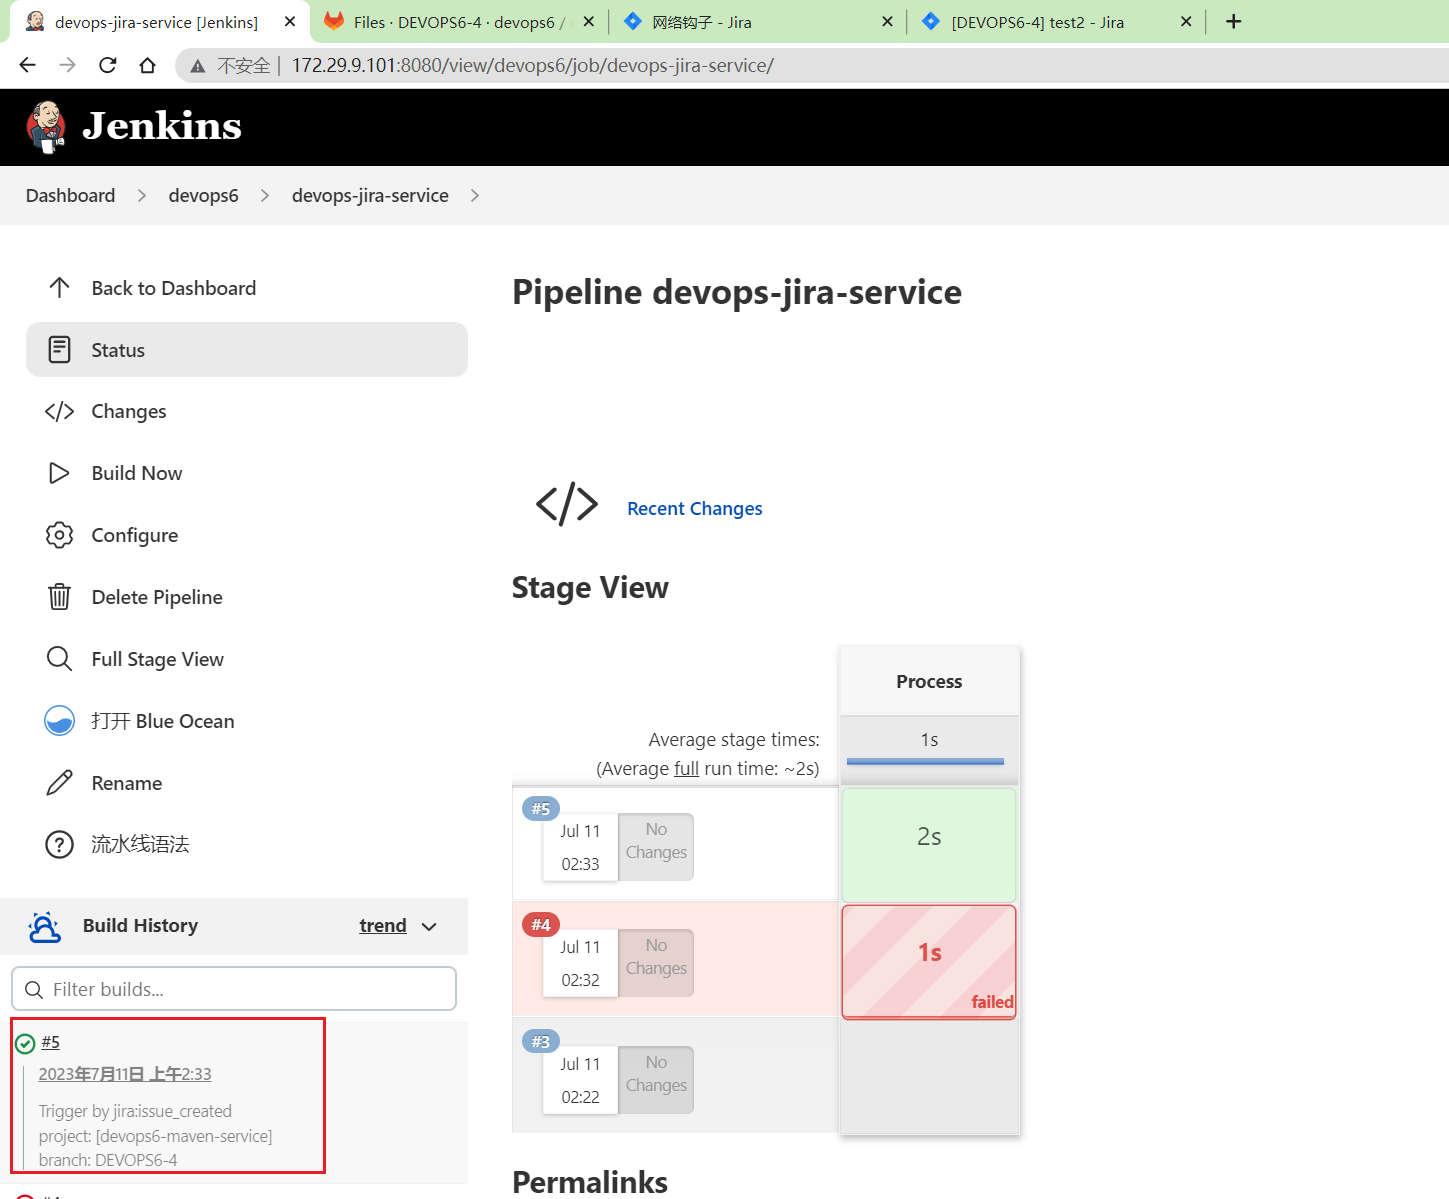Open the 2023年7月11日 上午2:33 build timestamp link
The height and width of the screenshot is (1199, 1449).
pos(125,1074)
